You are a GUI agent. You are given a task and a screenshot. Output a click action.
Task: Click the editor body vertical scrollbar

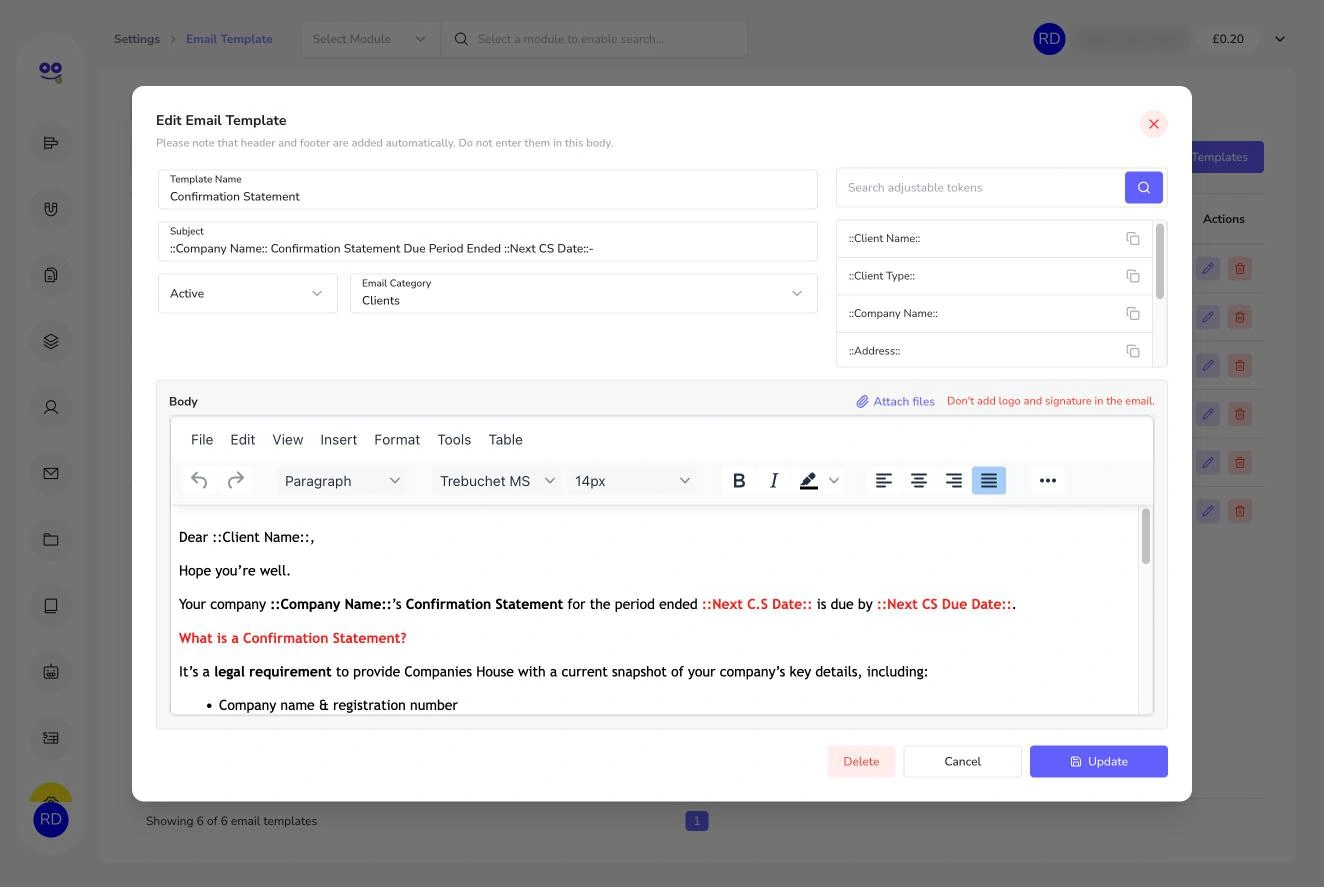point(1146,536)
